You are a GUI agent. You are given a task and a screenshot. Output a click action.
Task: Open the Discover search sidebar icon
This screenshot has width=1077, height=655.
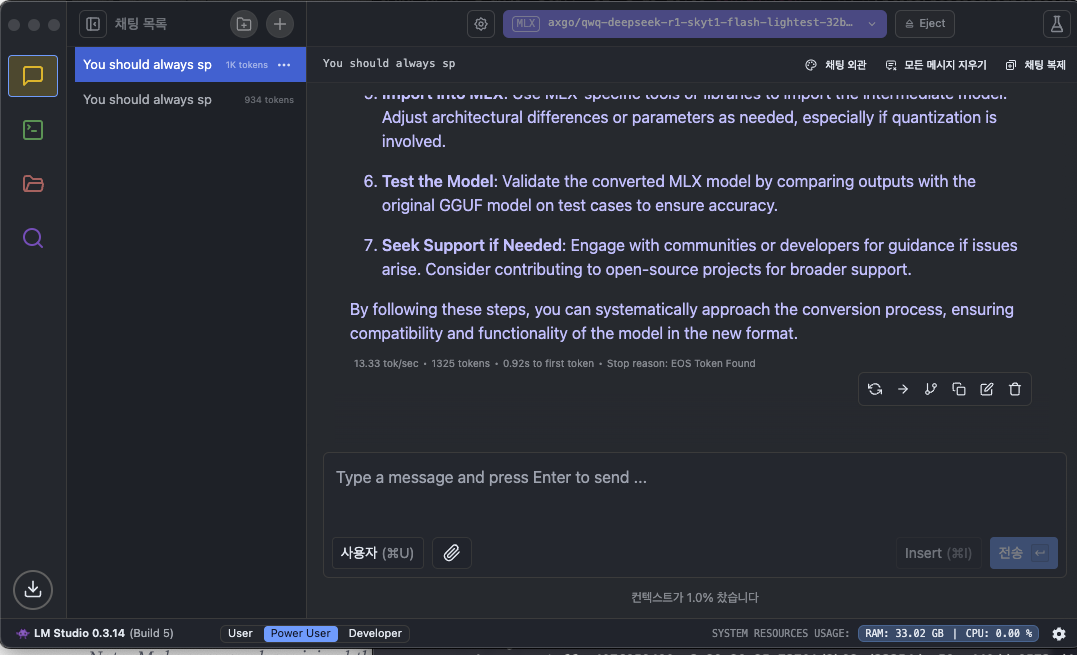pyautogui.click(x=33, y=238)
